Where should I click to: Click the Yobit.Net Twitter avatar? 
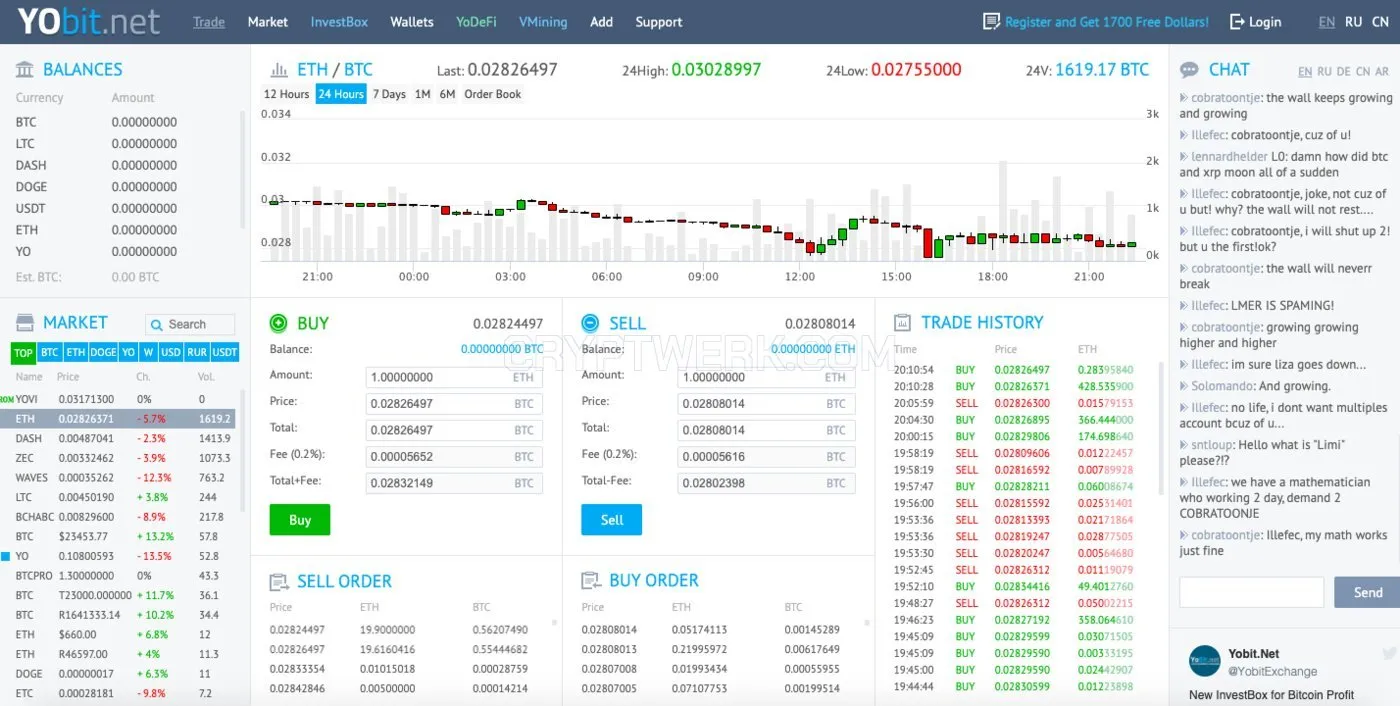pos(1204,661)
